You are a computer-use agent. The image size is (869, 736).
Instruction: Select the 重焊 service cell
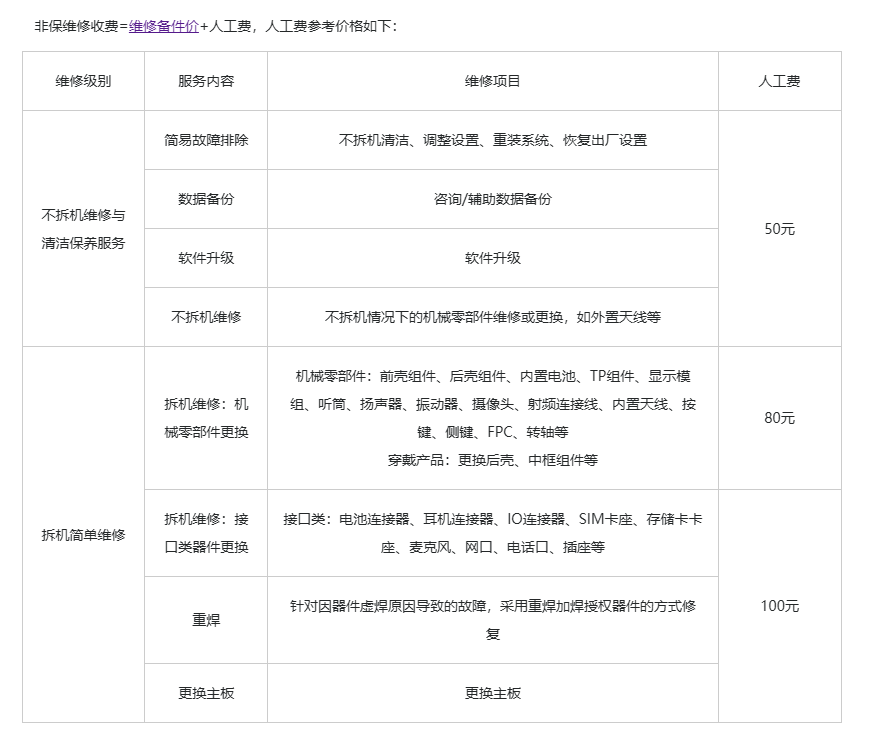coord(206,618)
